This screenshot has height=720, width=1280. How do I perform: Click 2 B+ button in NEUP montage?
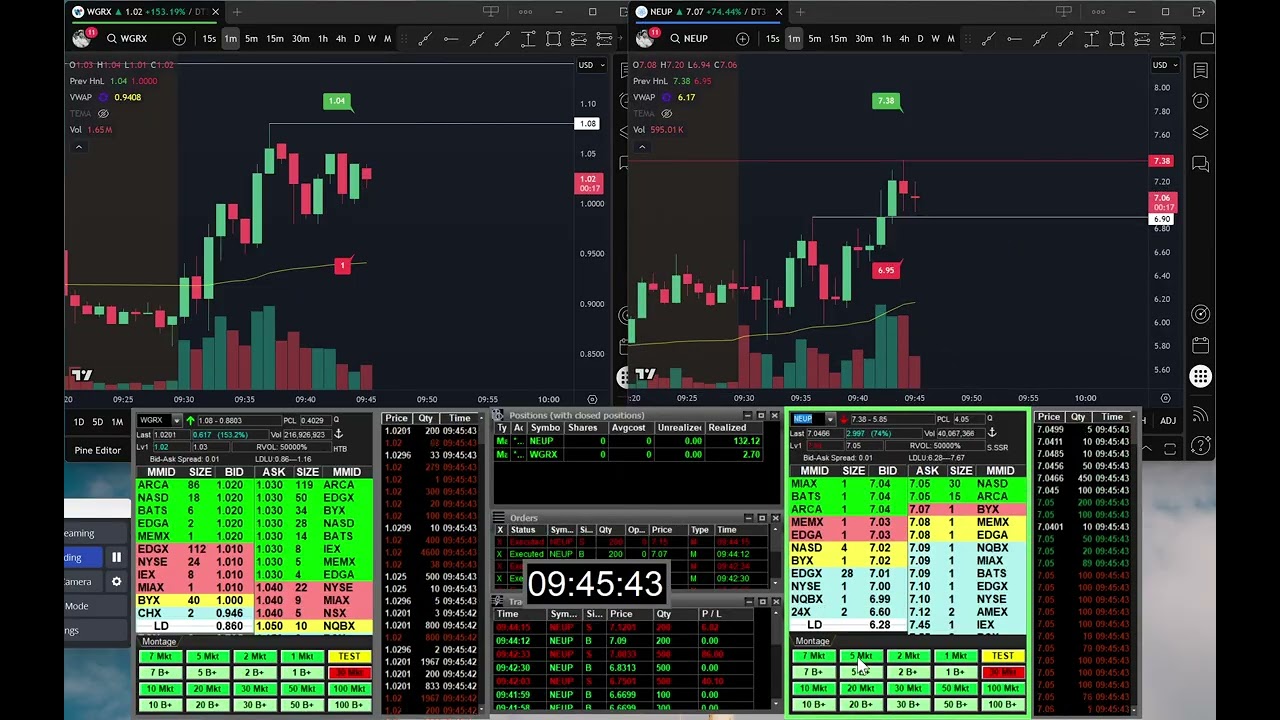(908, 673)
